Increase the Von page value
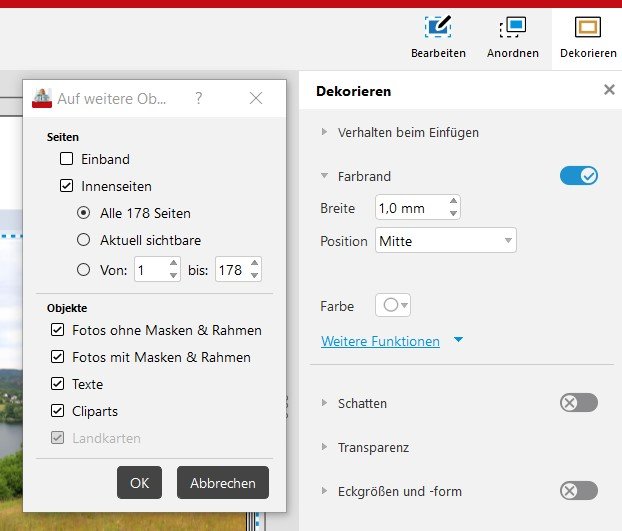Screen dimensions: 622x531 (x=174, y=263)
